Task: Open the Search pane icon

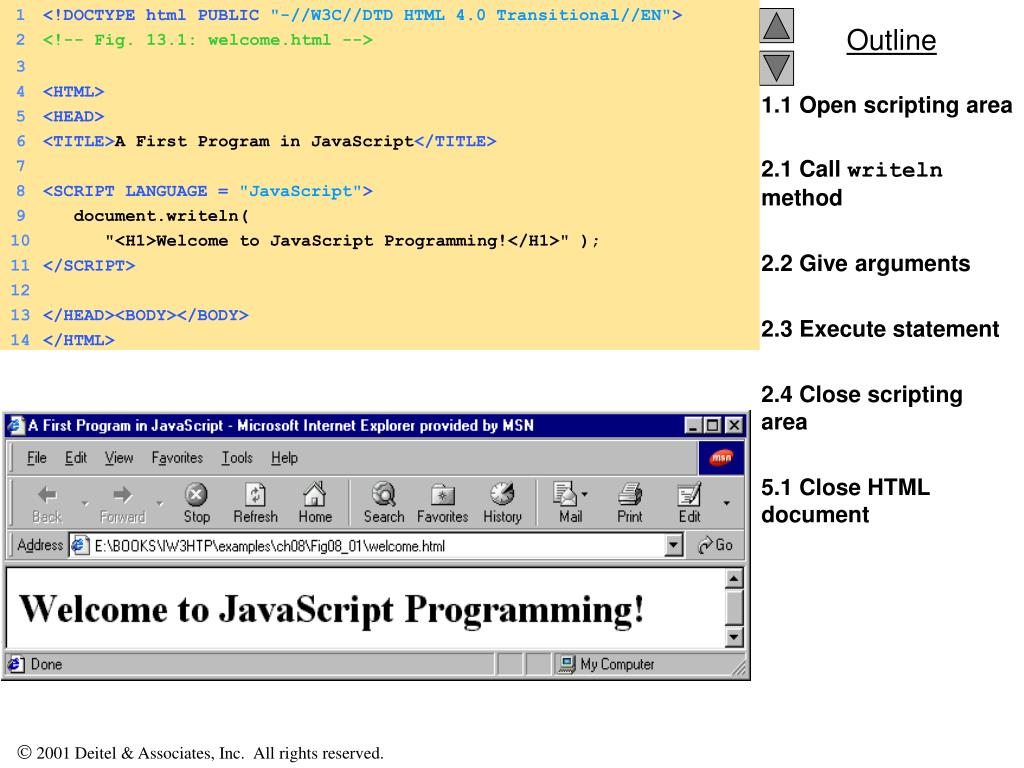Action: 384,494
